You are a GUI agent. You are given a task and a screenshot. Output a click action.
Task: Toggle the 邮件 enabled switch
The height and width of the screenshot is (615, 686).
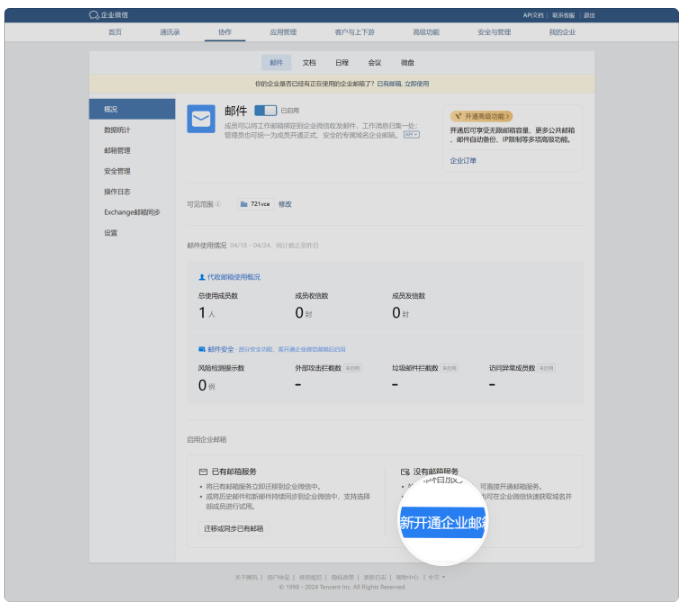pos(265,110)
